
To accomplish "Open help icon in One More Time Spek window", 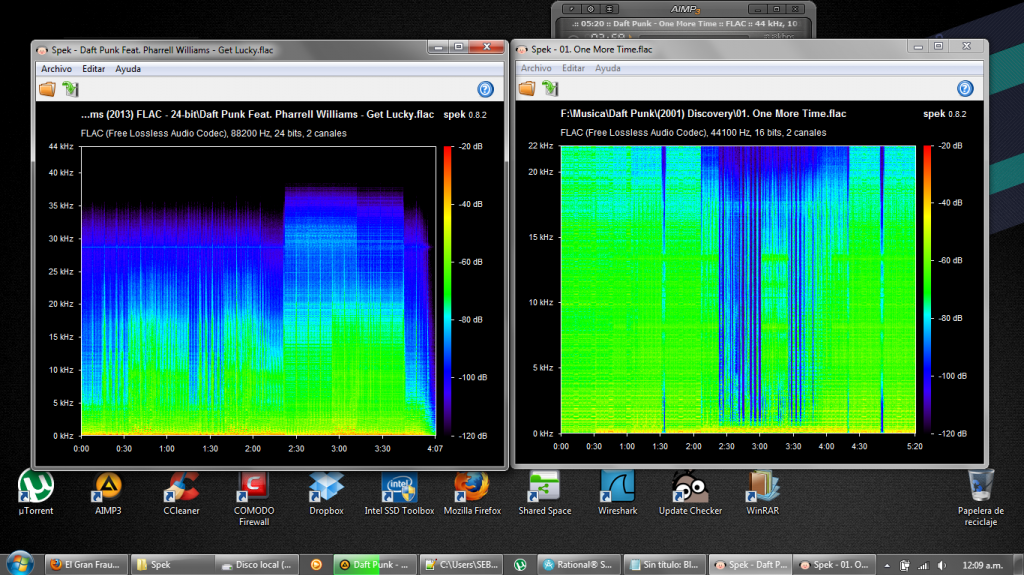I will (965, 88).
